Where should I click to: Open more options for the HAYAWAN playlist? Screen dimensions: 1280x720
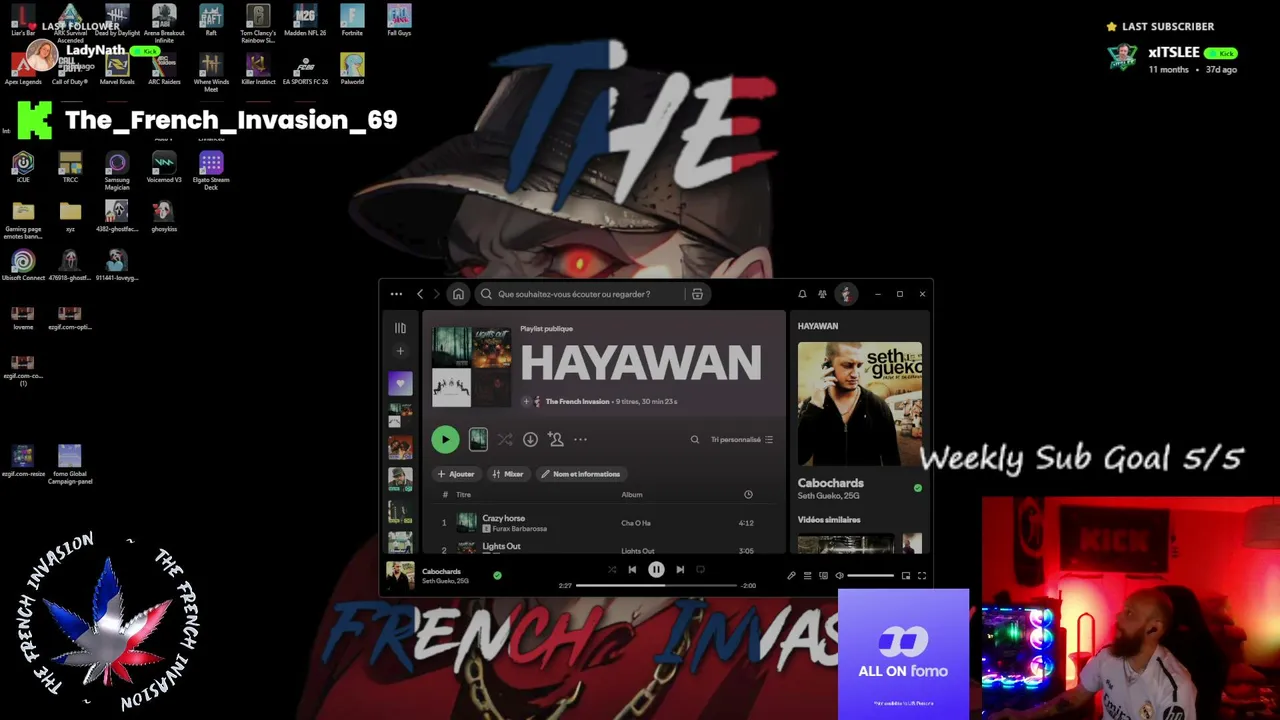(x=580, y=440)
